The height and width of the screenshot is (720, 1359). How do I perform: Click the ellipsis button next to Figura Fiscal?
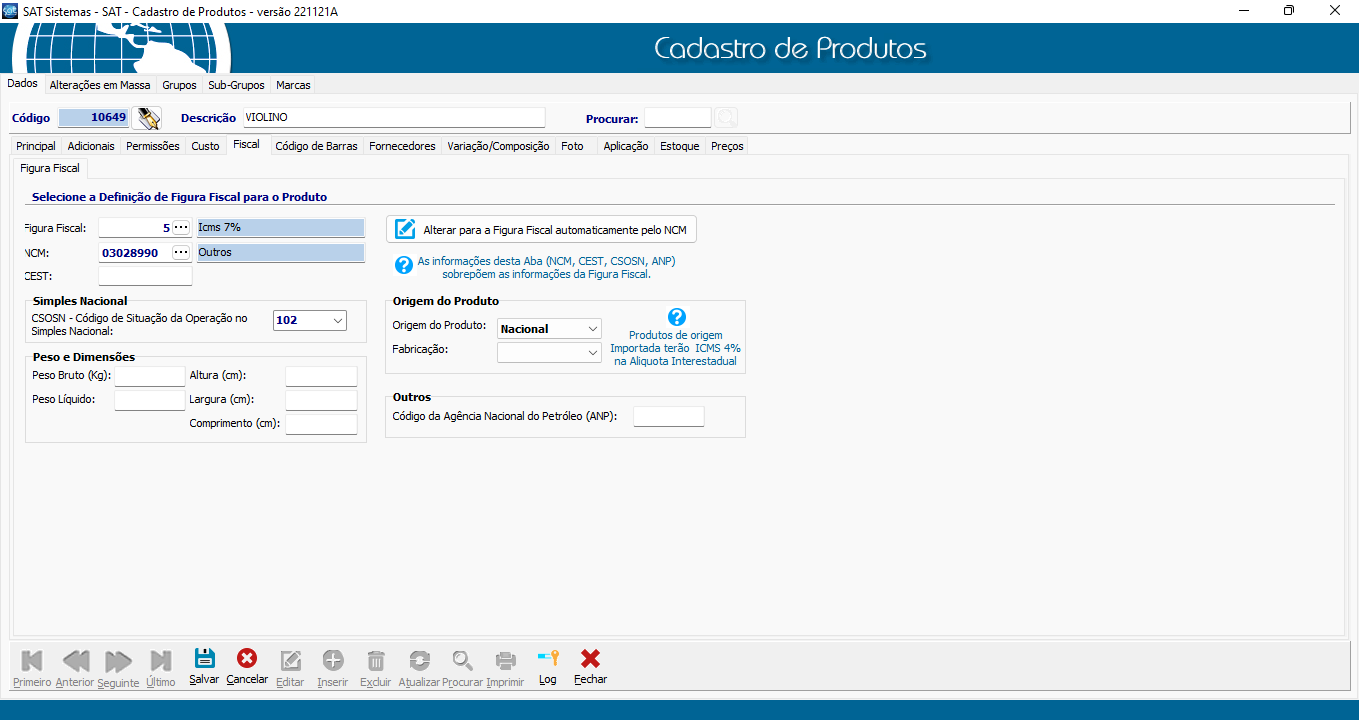[x=181, y=228]
